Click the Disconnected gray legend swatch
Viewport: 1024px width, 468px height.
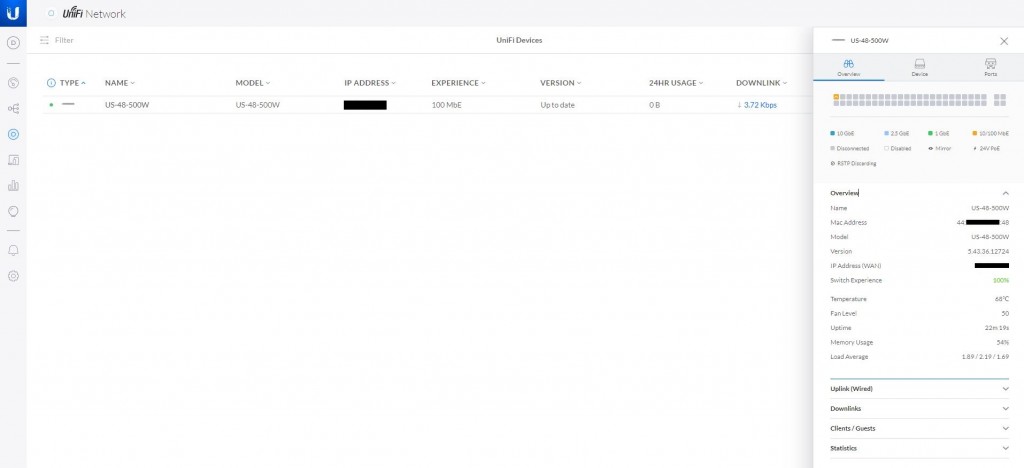[833, 149]
